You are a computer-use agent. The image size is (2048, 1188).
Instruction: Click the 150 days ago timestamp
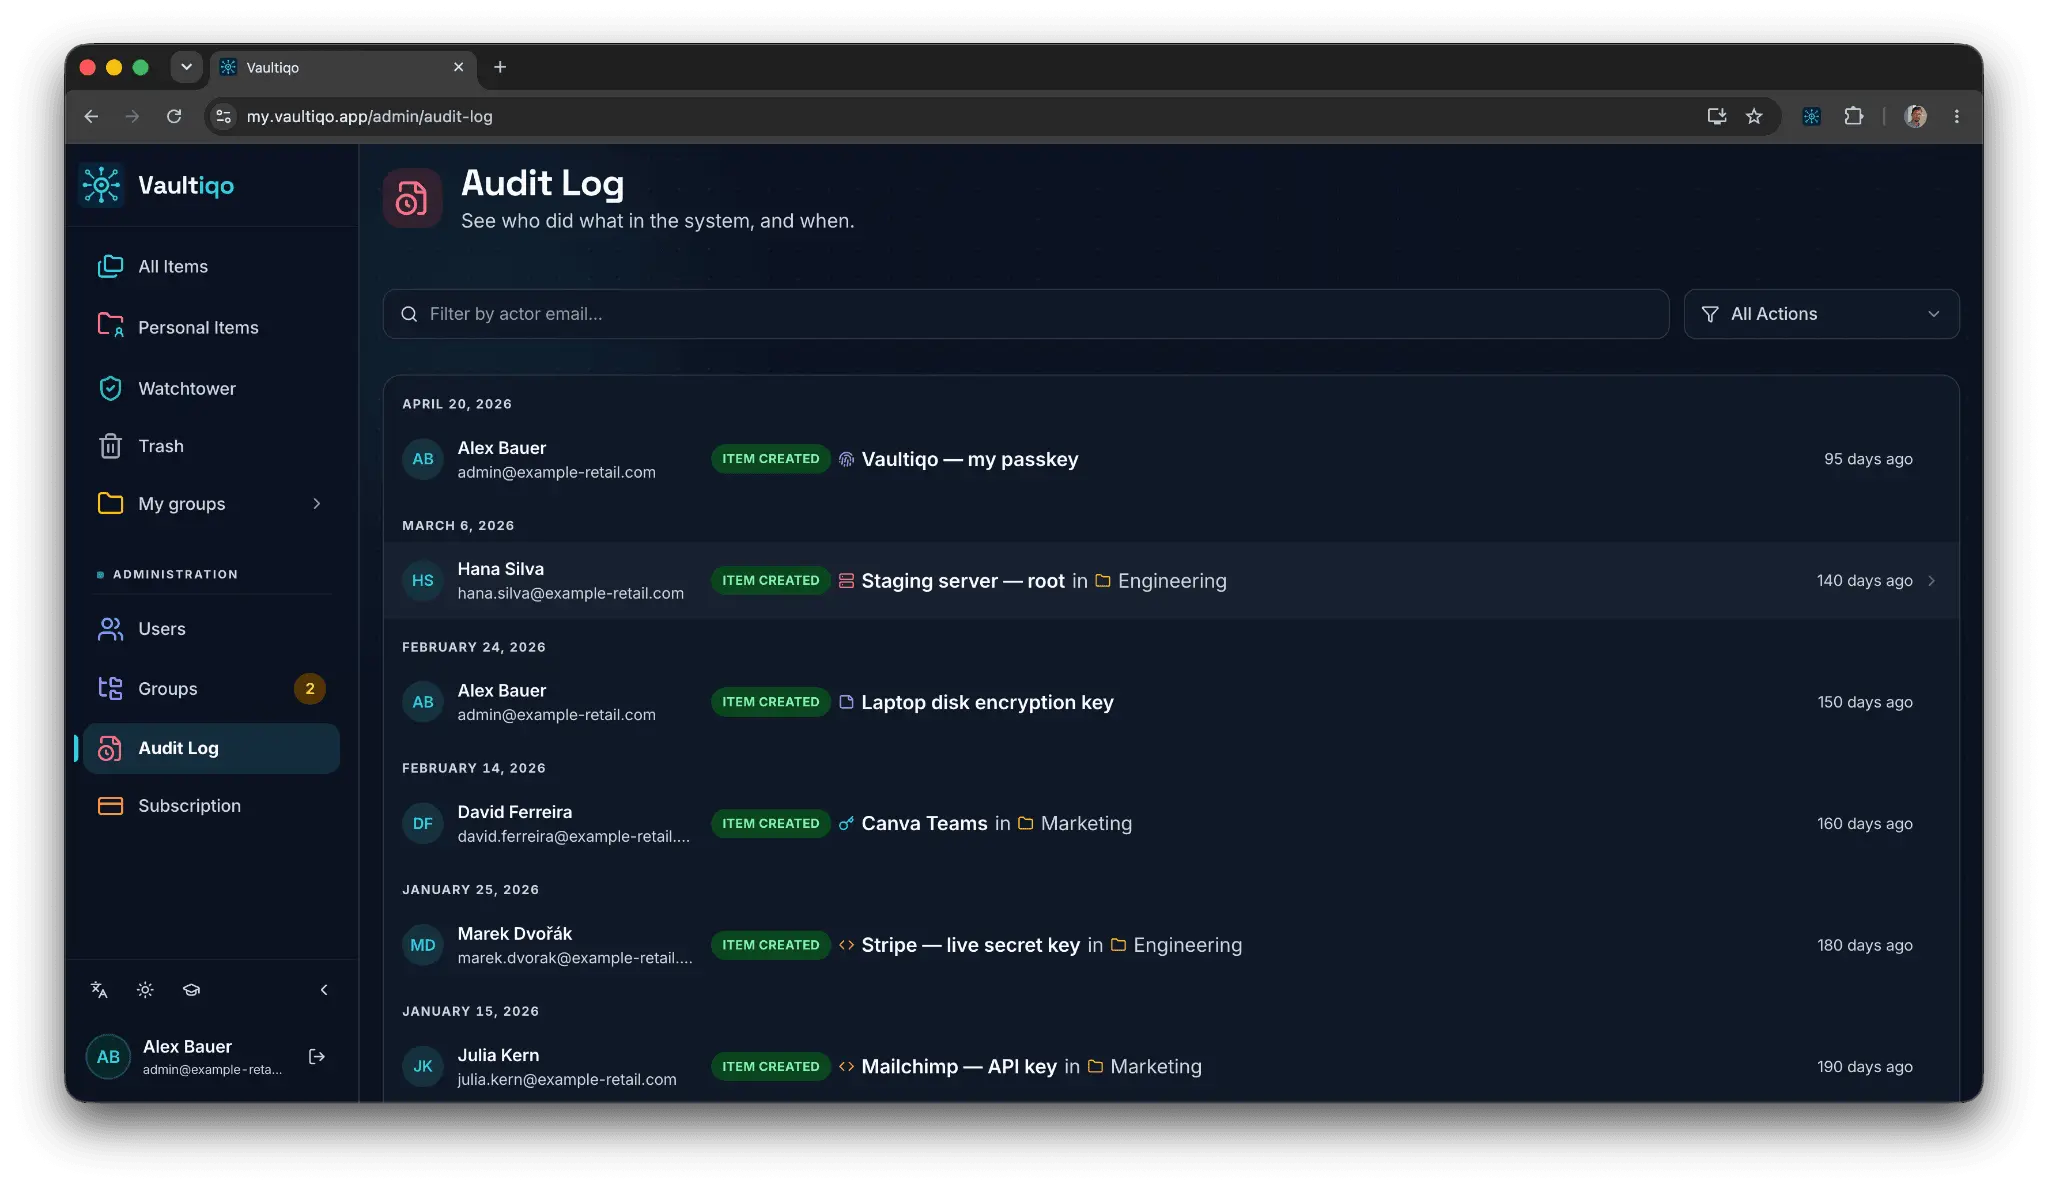click(x=1865, y=702)
